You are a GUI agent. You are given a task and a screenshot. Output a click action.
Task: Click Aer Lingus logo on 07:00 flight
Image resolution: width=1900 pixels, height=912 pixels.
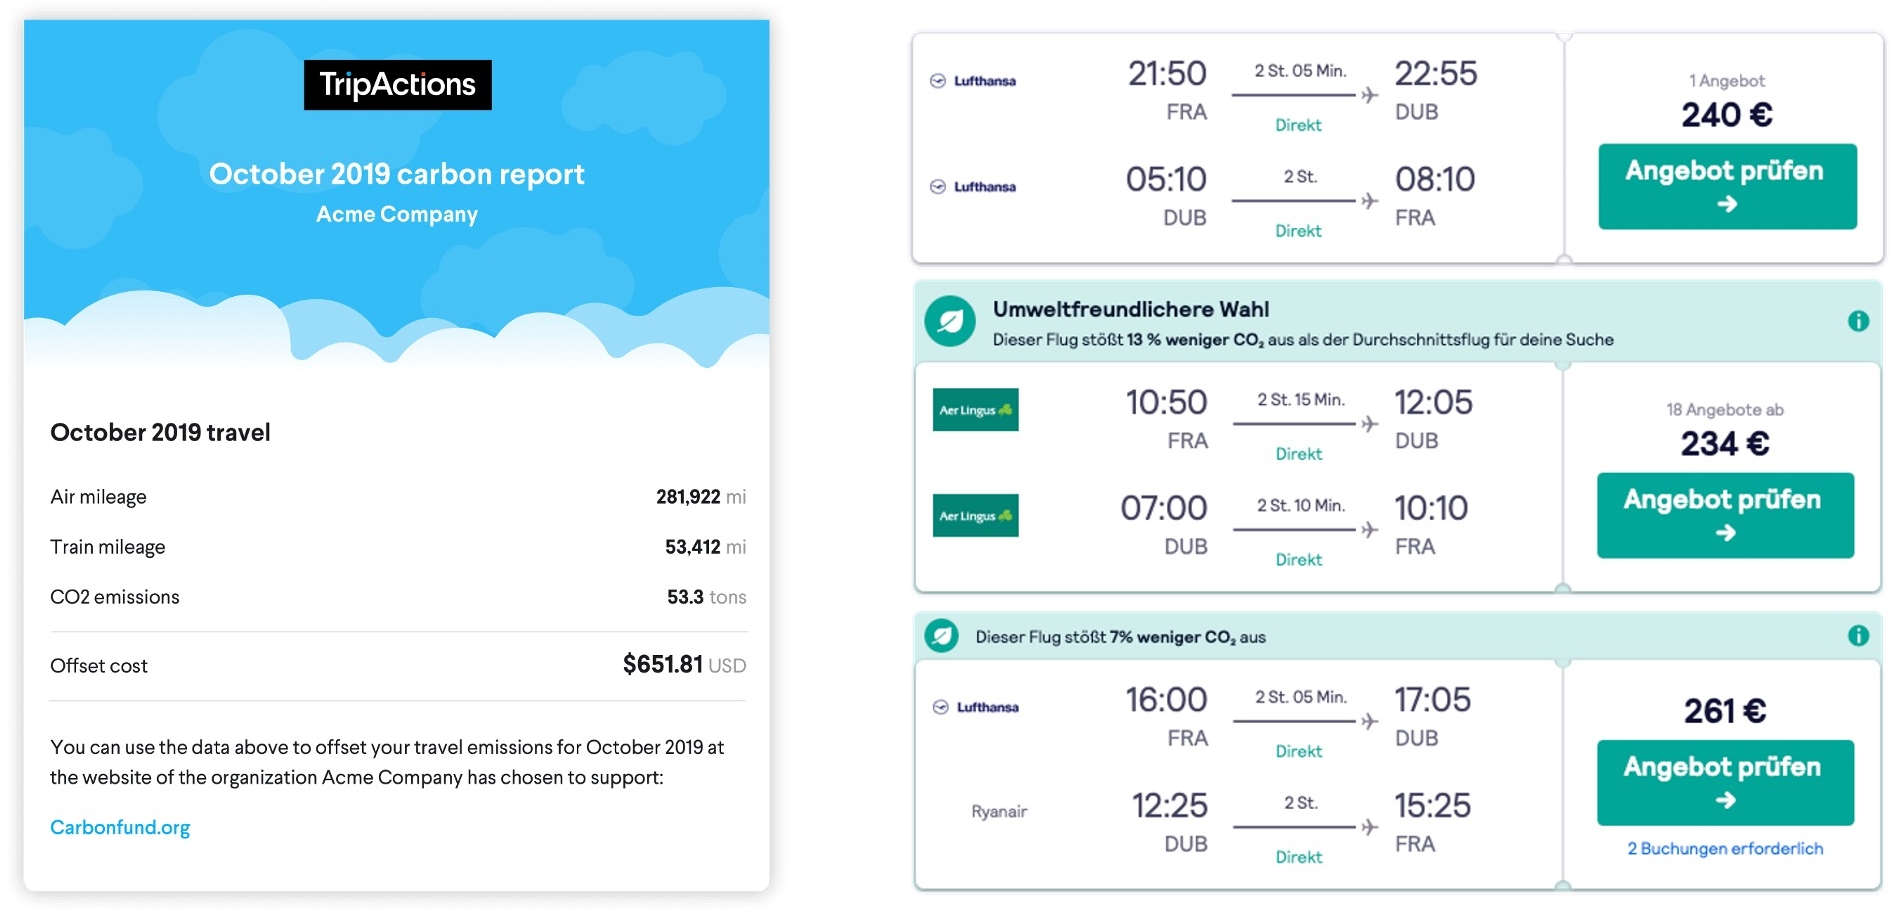click(975, 516)
